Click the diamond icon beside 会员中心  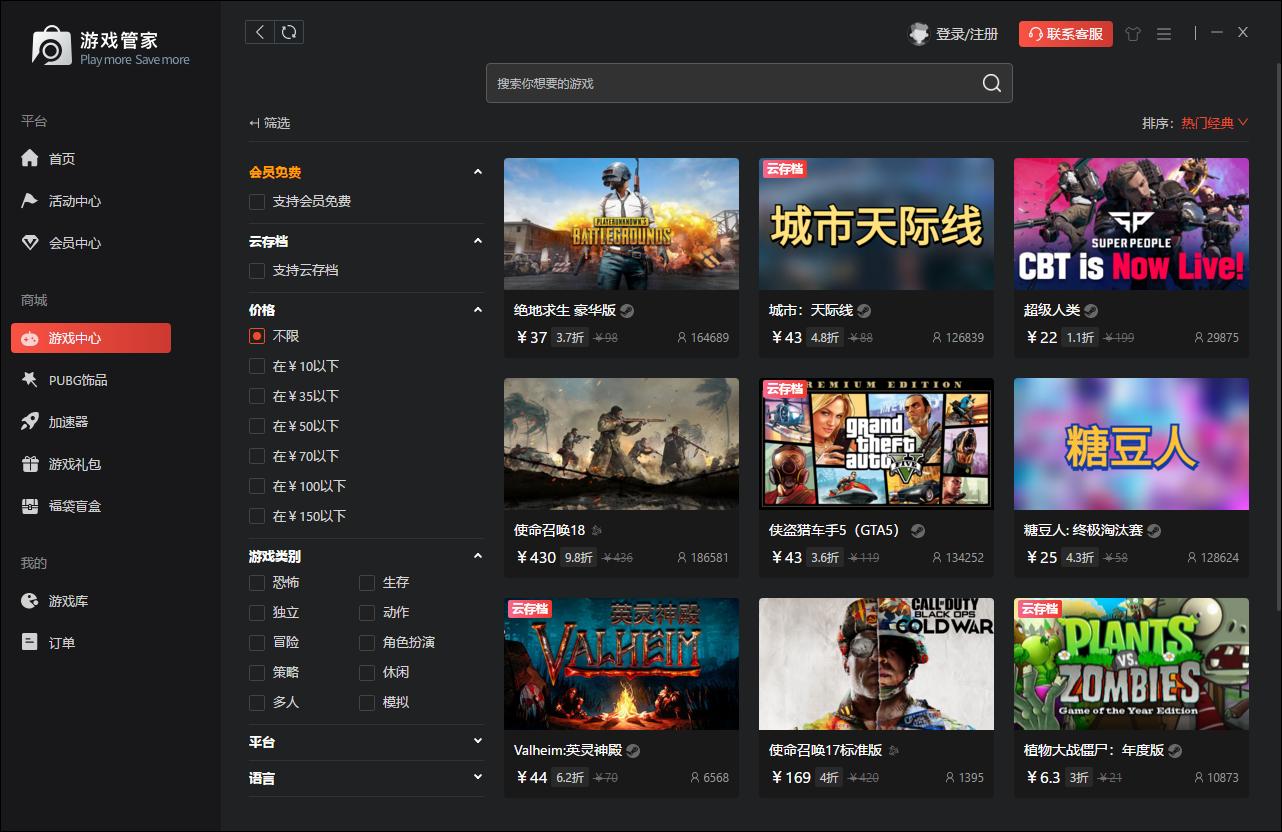pyautogui.click(x=30, y=242)
